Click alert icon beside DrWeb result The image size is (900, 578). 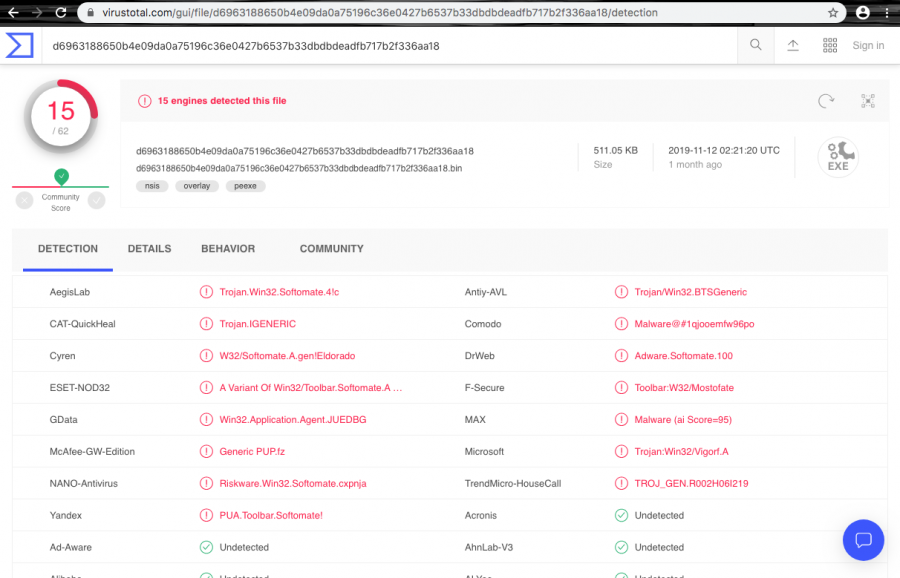click(x=621, y=356)
